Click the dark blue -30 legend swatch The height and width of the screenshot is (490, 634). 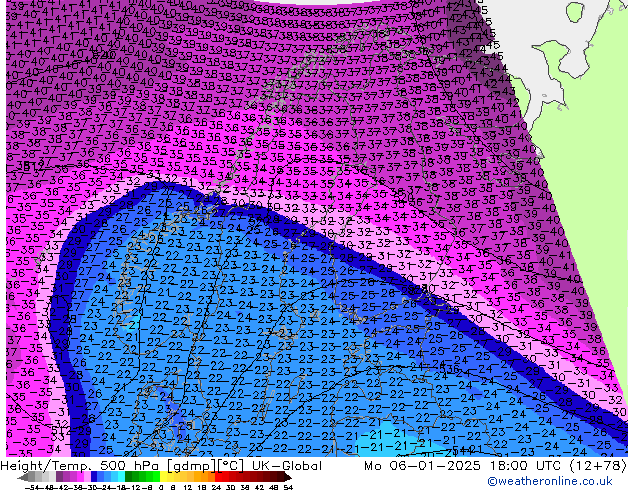[x=94, y=476]
